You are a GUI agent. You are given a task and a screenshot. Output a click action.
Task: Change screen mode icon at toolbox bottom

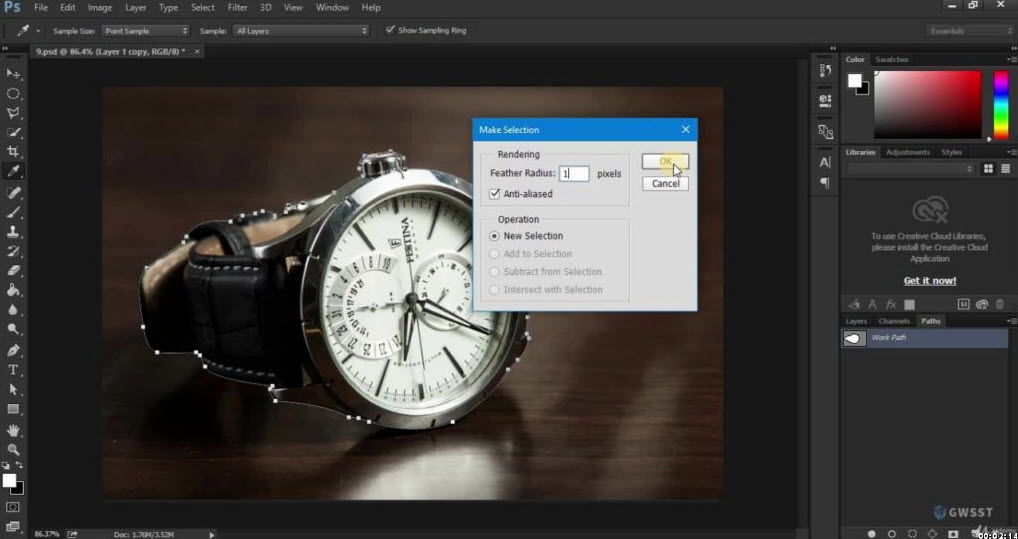click(x=12, y=527)
